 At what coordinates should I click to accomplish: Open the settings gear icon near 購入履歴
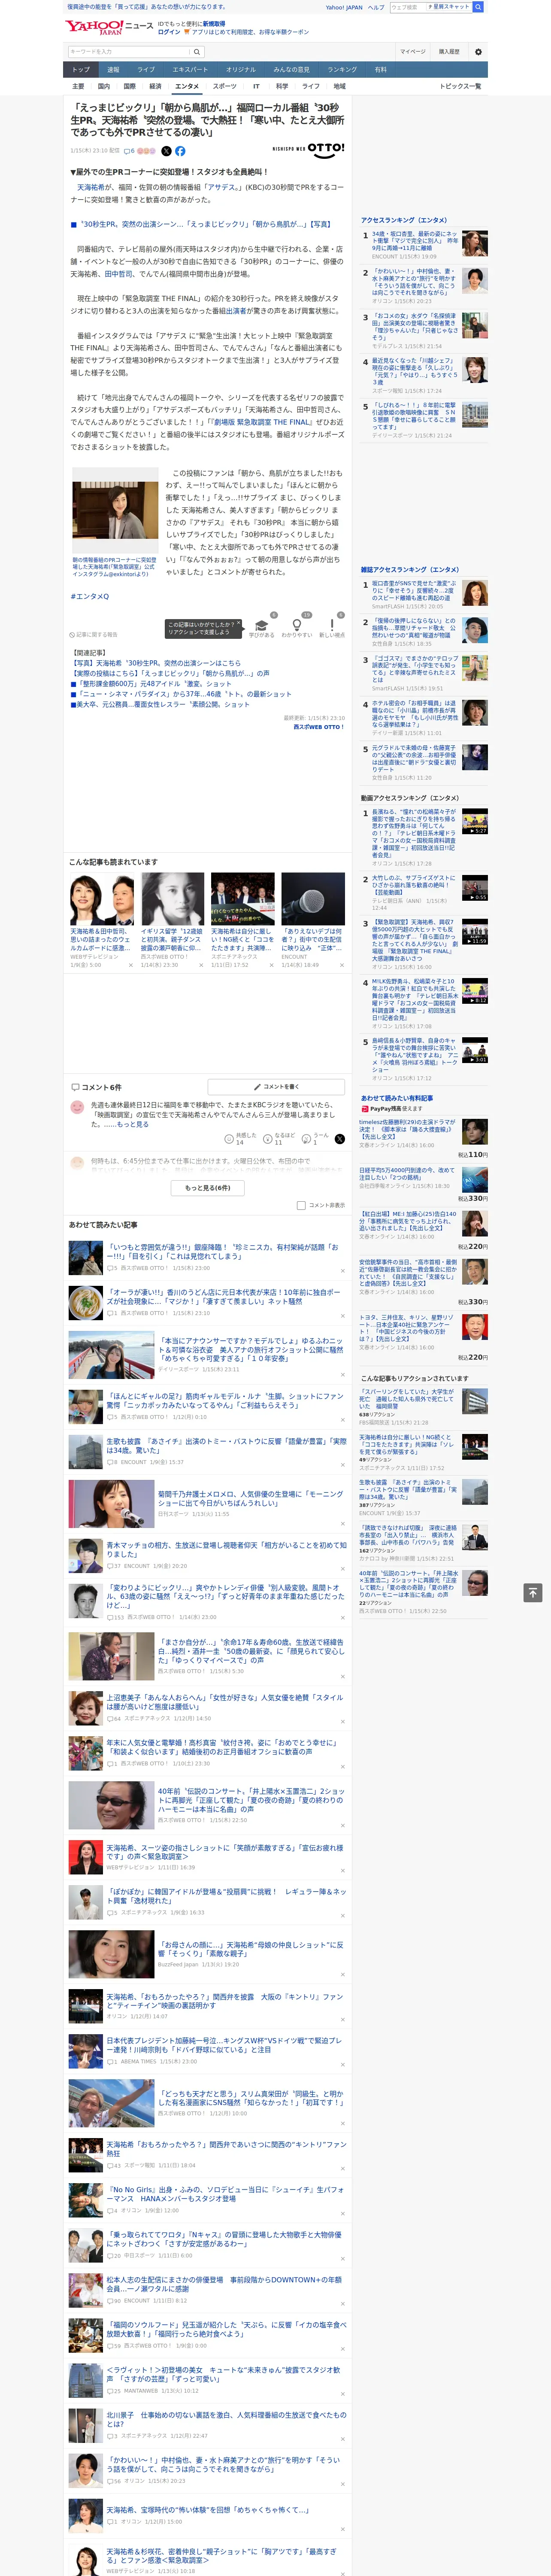click(477, 51)
